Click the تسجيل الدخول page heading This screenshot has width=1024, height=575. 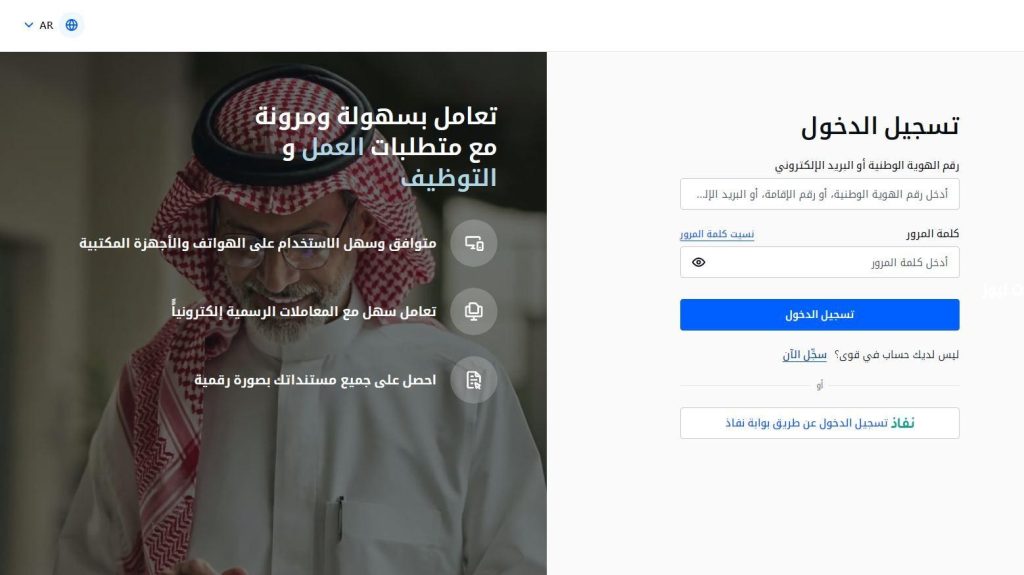coord(880,126)
